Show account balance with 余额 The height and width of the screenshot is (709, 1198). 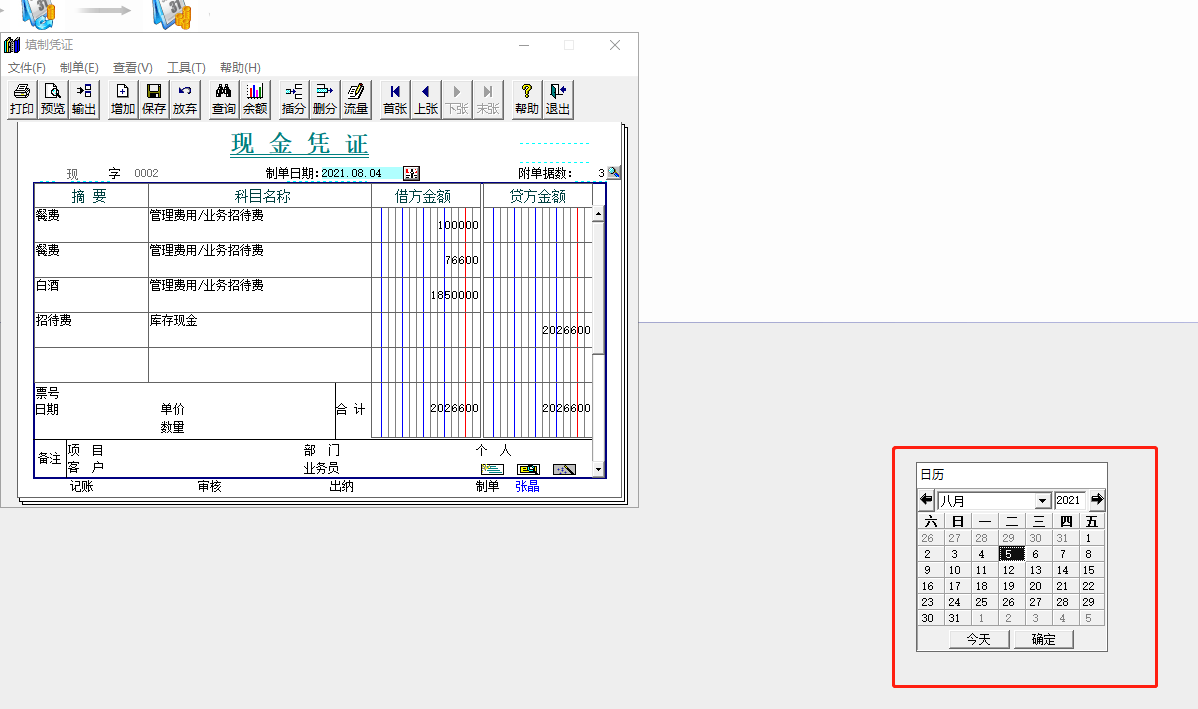255,99
